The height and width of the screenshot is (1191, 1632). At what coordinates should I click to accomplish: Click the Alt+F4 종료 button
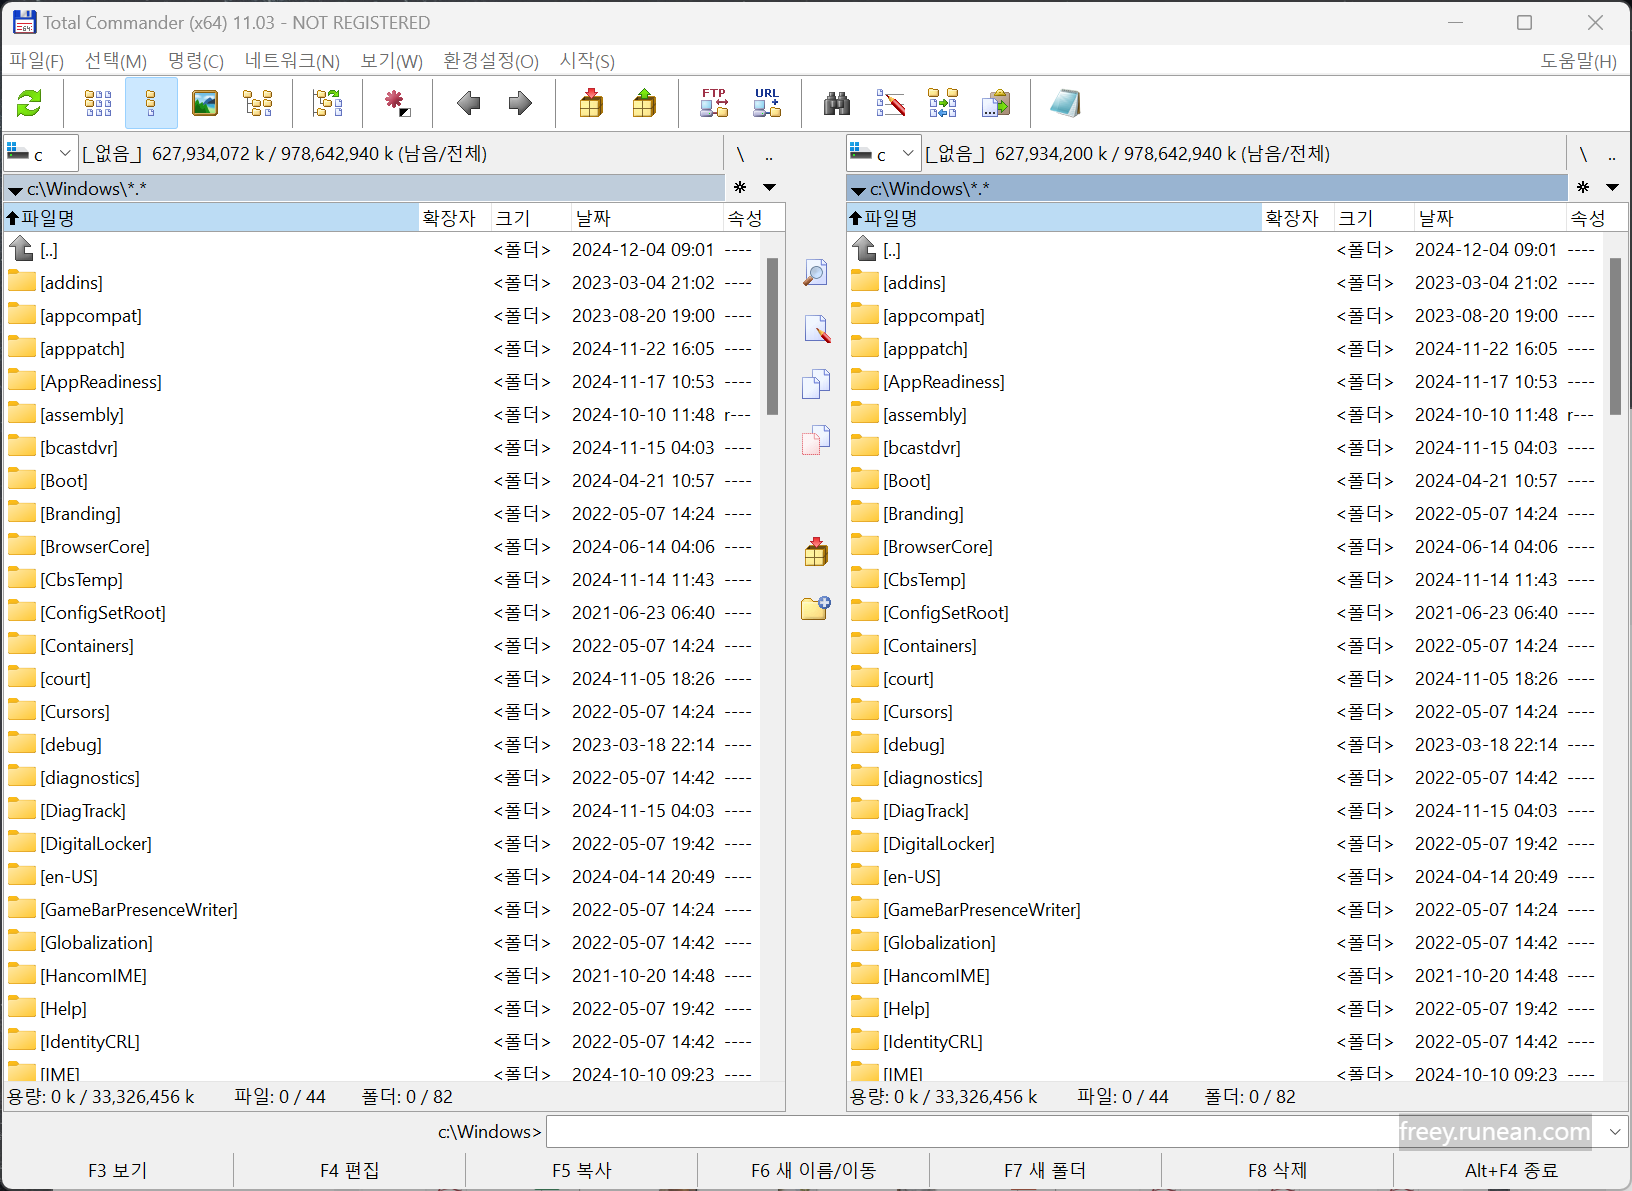pyautogui.click(x=1512, y=1170)
